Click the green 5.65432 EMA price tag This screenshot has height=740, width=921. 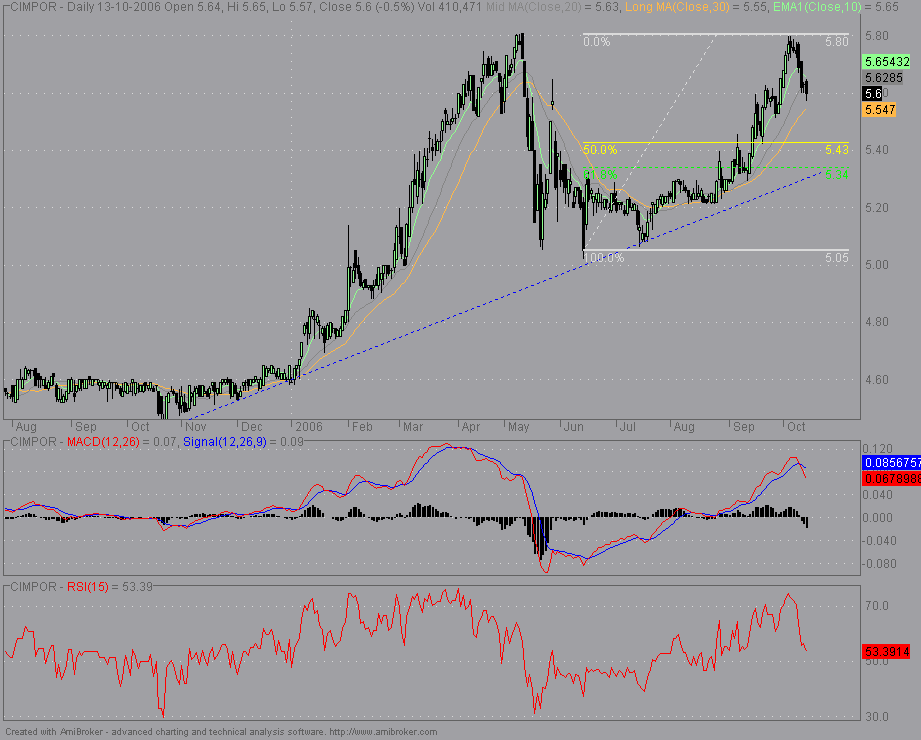887,62
